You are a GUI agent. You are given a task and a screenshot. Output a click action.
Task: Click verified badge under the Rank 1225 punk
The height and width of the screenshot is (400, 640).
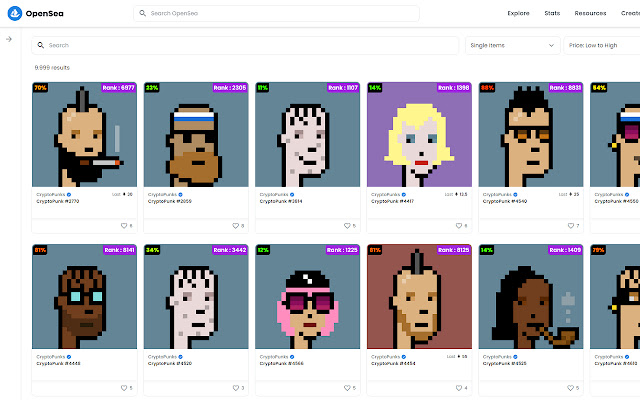click(x=292, y=357)
